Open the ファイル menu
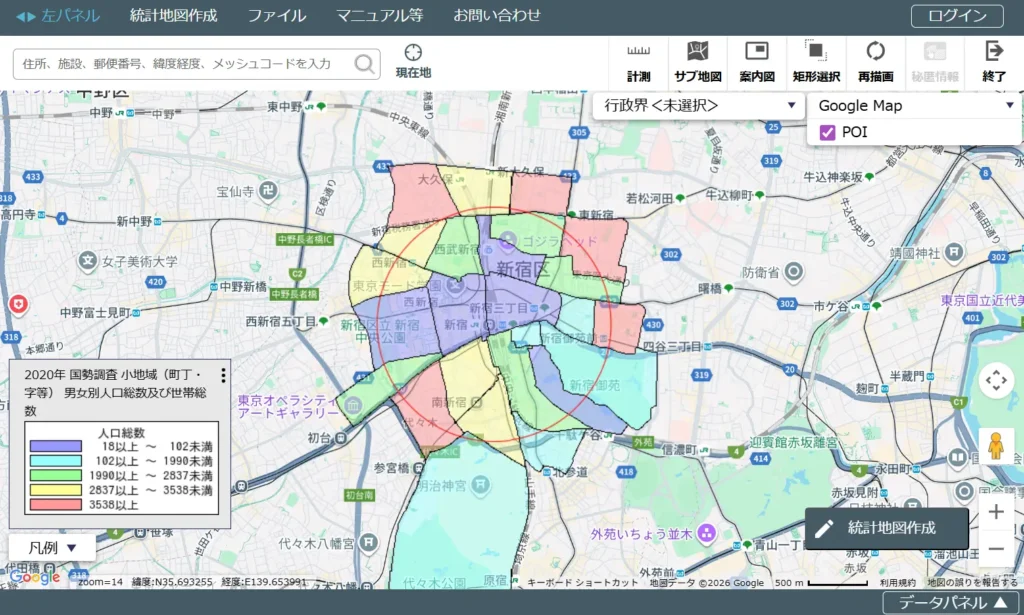The height and width of the screenshot is (615, 1024). pyautogui.click(x=277, y=15)
